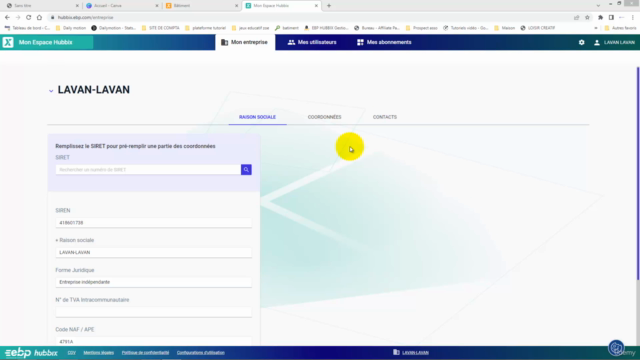The height and width of the screenshot is (360, 640).
Task: Click the browser address bar
Action: (310, 18)
